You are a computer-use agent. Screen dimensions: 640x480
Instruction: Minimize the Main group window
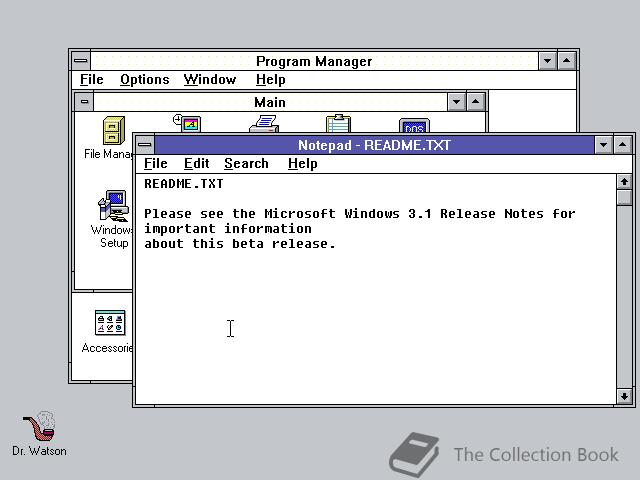pos(456,102)
